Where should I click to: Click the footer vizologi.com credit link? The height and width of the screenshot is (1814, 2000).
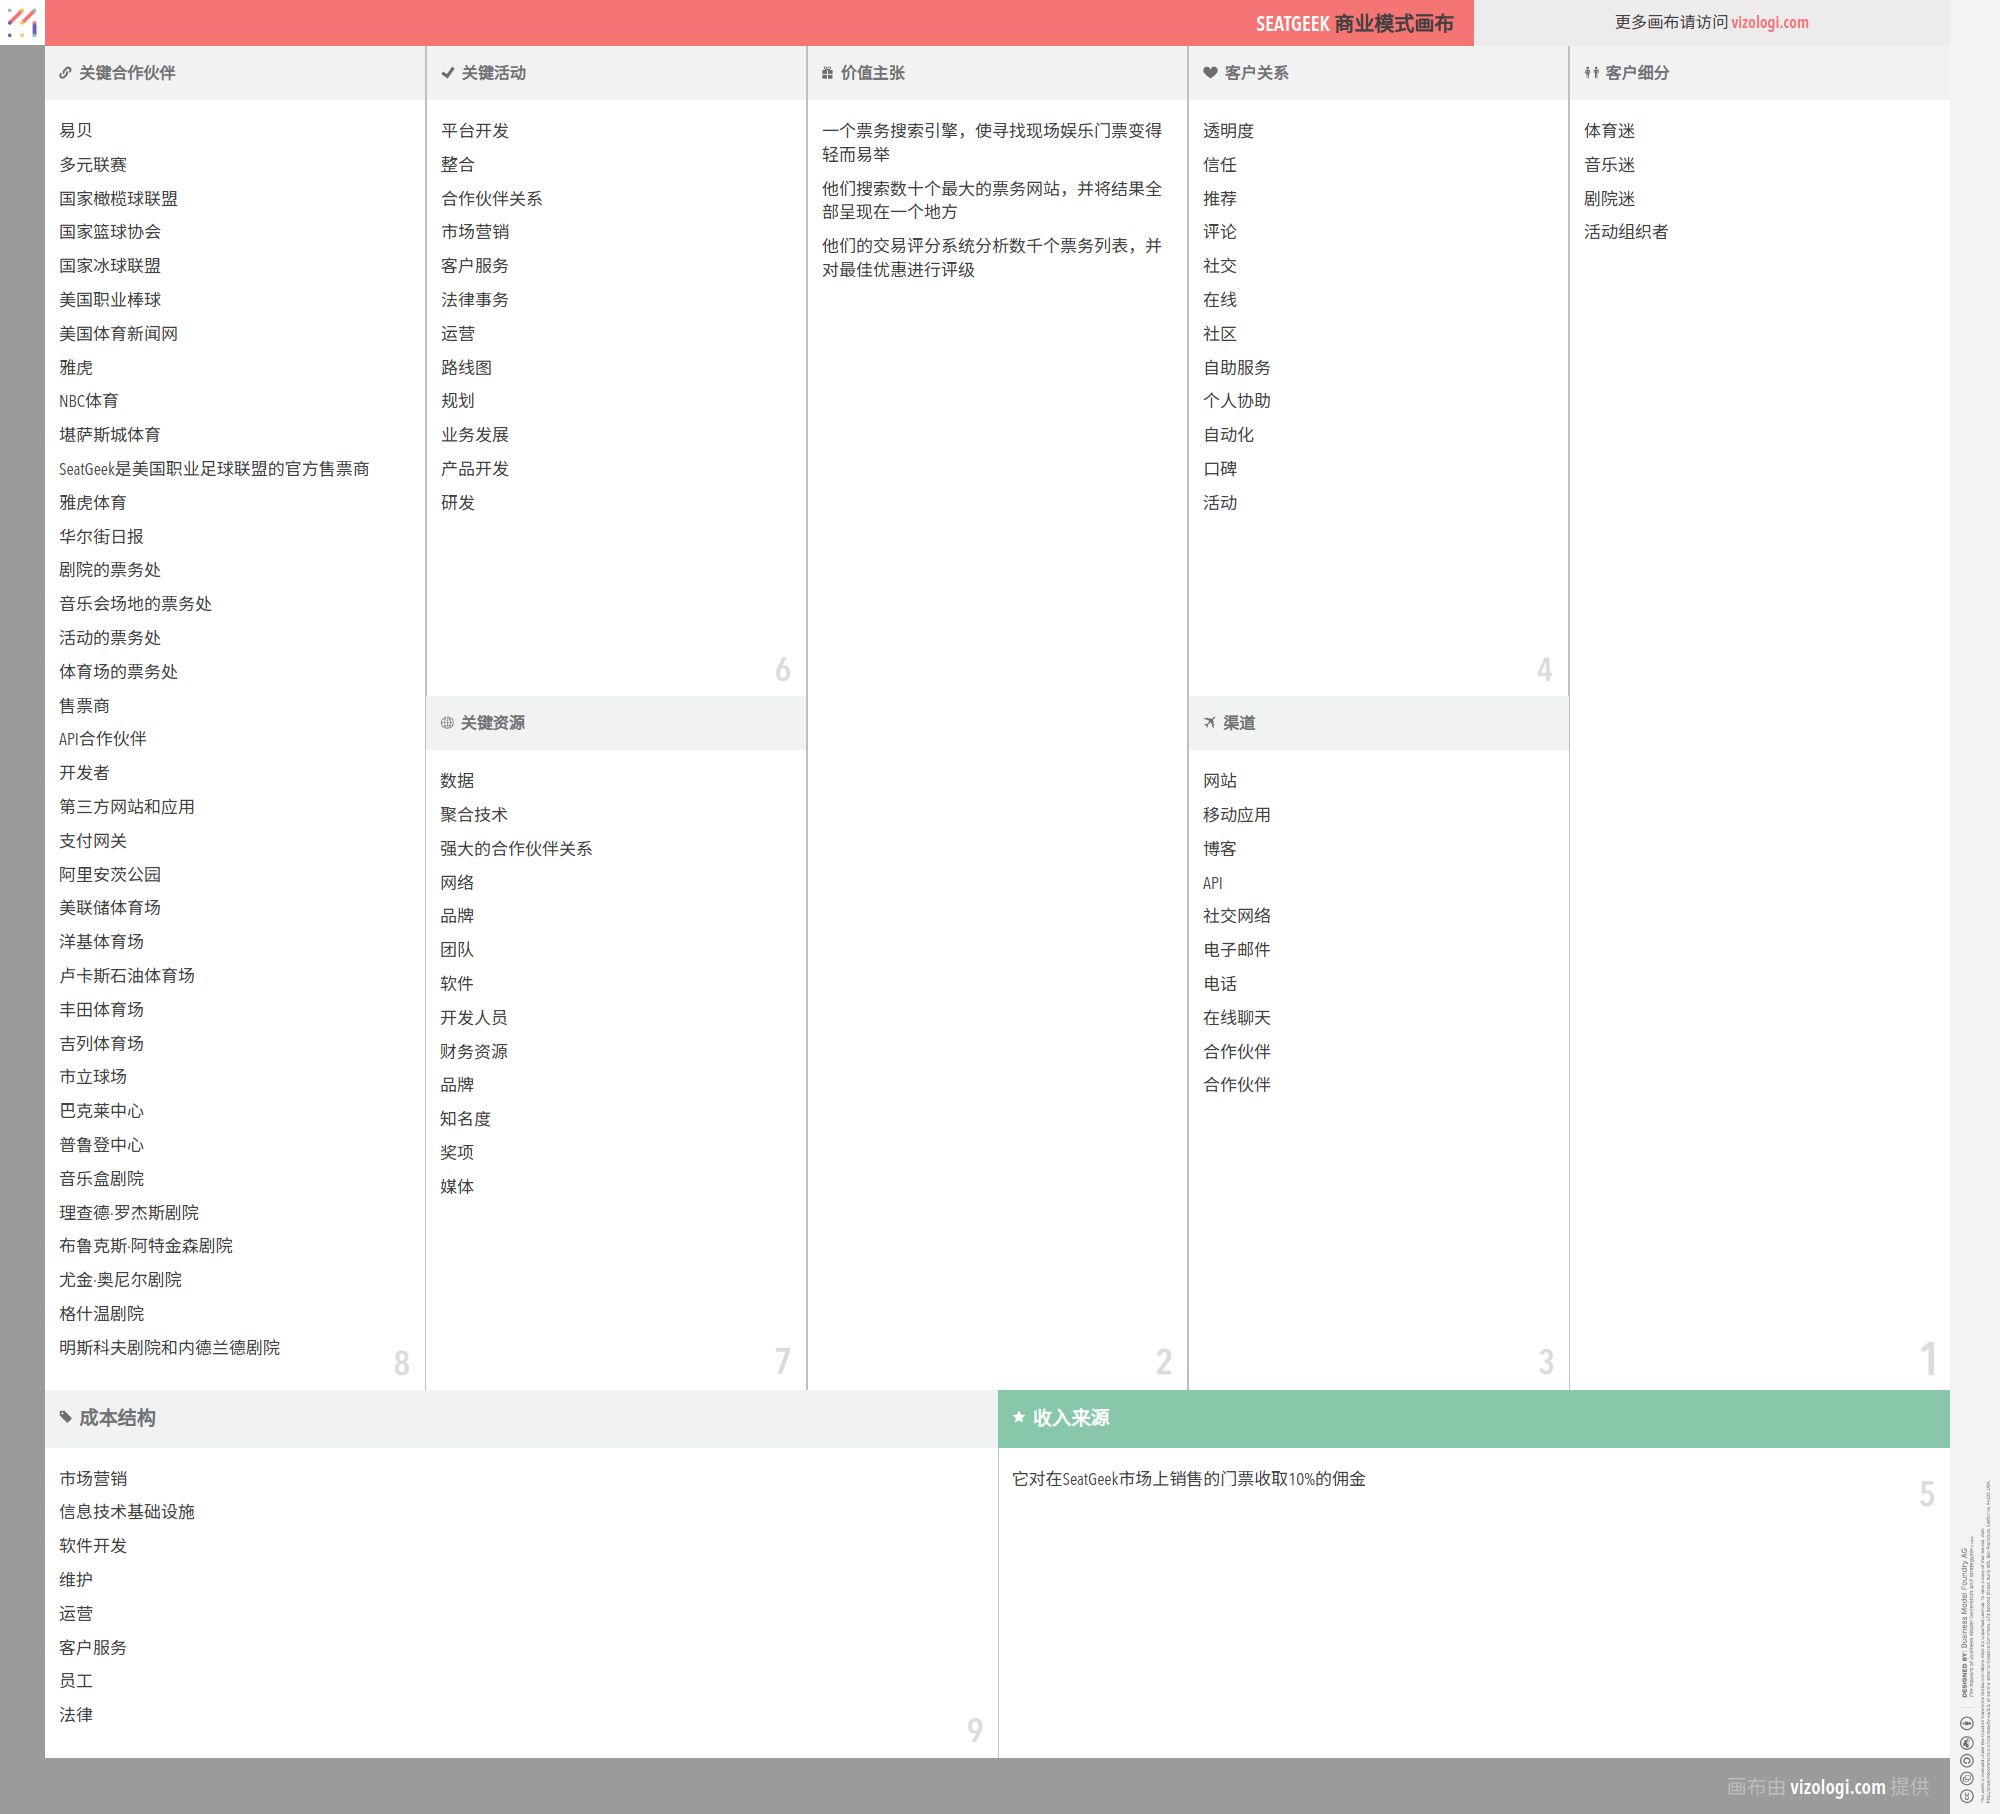(1837, 1787)
